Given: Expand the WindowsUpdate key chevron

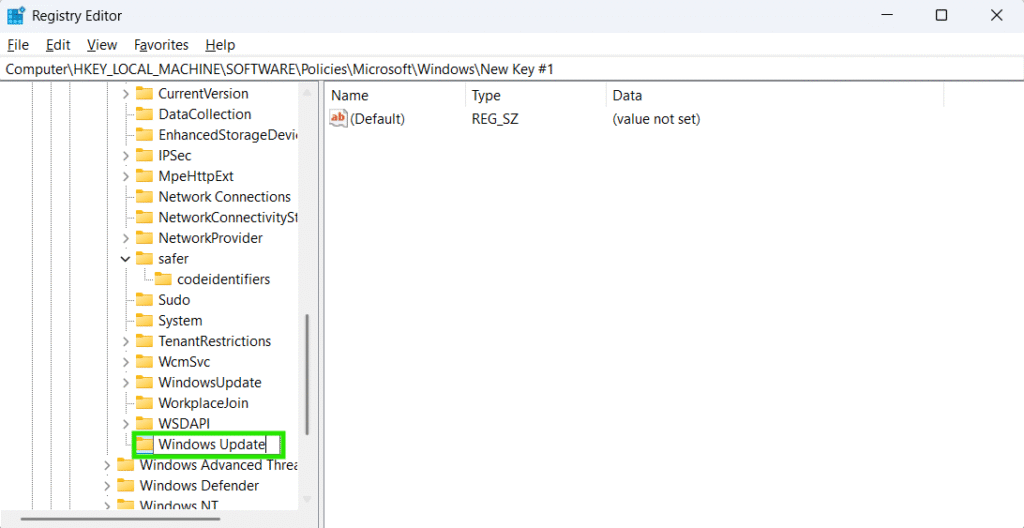Looking at the screenshot, I should click(x=125, y=383).
